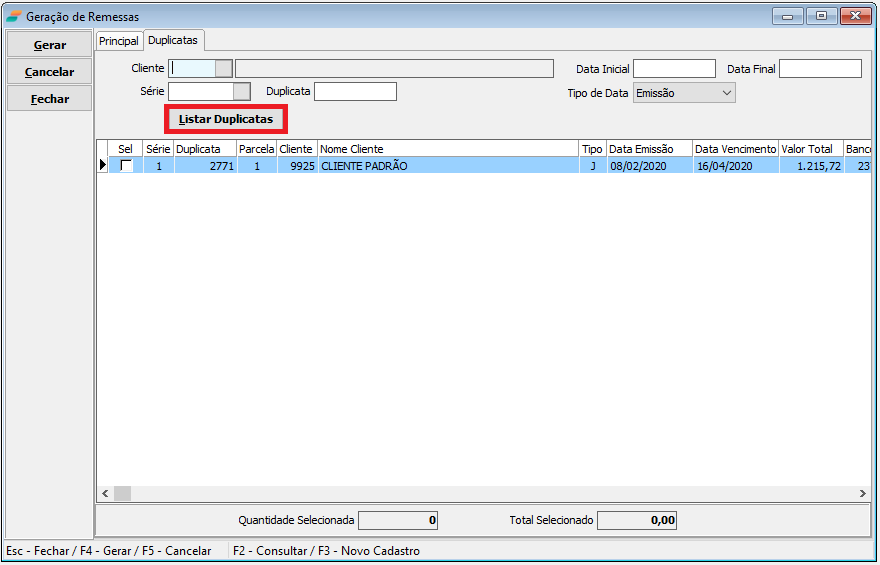Click the Série lookup button
The height and width of the screenshot is (565, 880).
(x=241, y=92)
